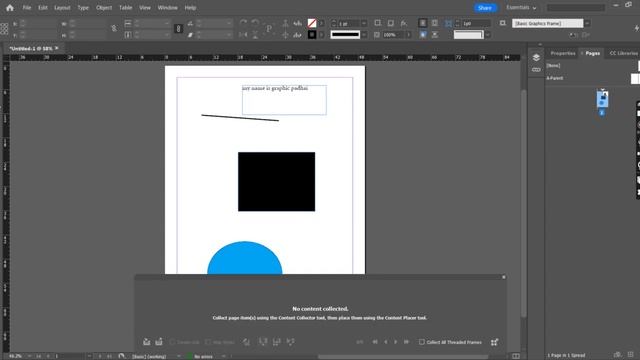Click the fill swatch with red slash

[x=312, y=23]
